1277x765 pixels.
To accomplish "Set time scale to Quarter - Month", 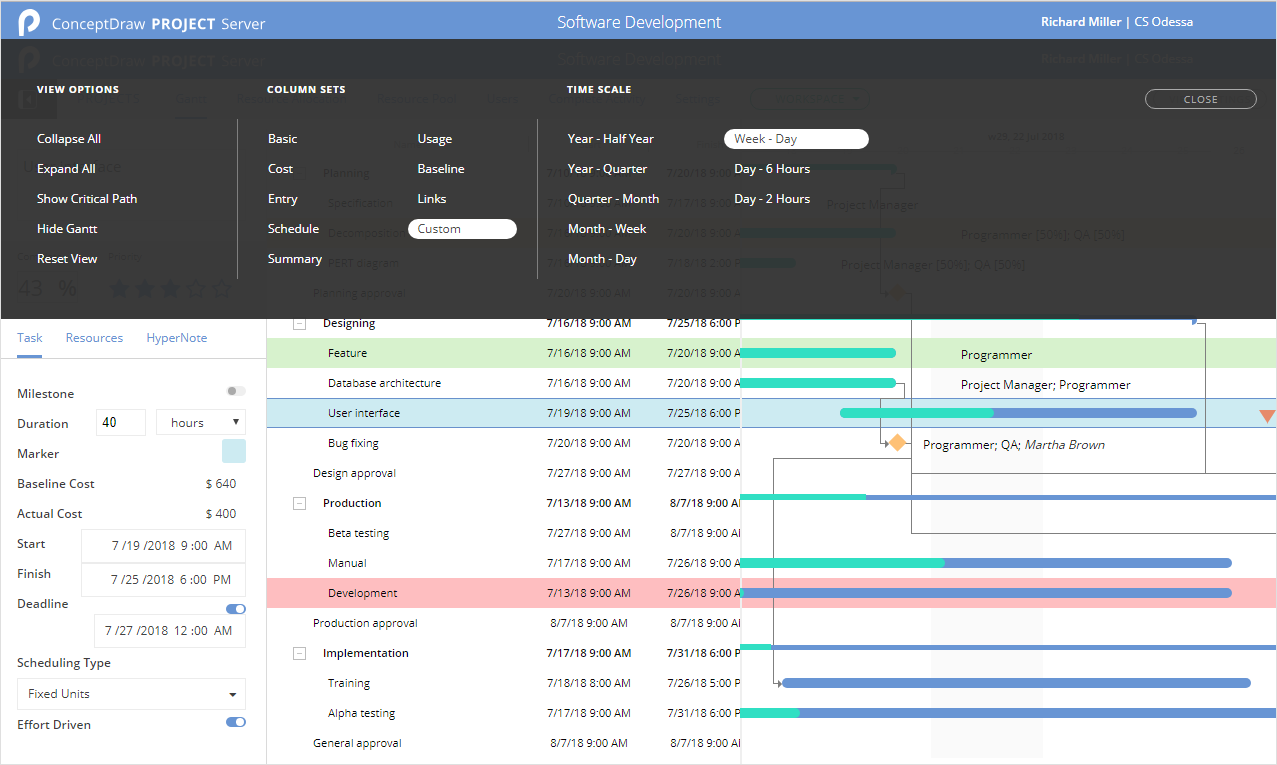I will pos(613,199).
